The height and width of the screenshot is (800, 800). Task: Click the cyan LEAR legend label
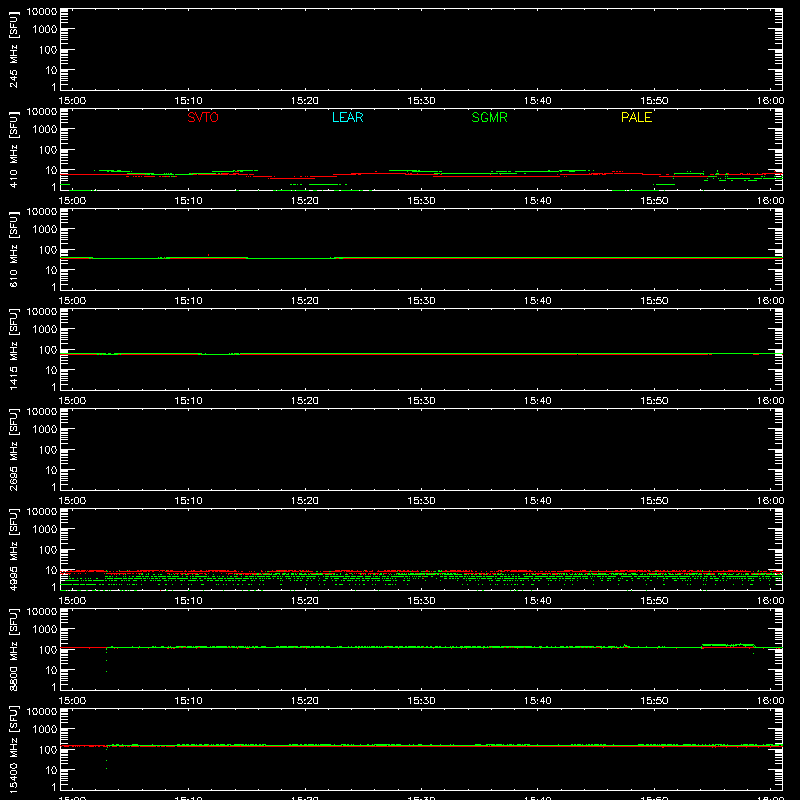[347, 117]
